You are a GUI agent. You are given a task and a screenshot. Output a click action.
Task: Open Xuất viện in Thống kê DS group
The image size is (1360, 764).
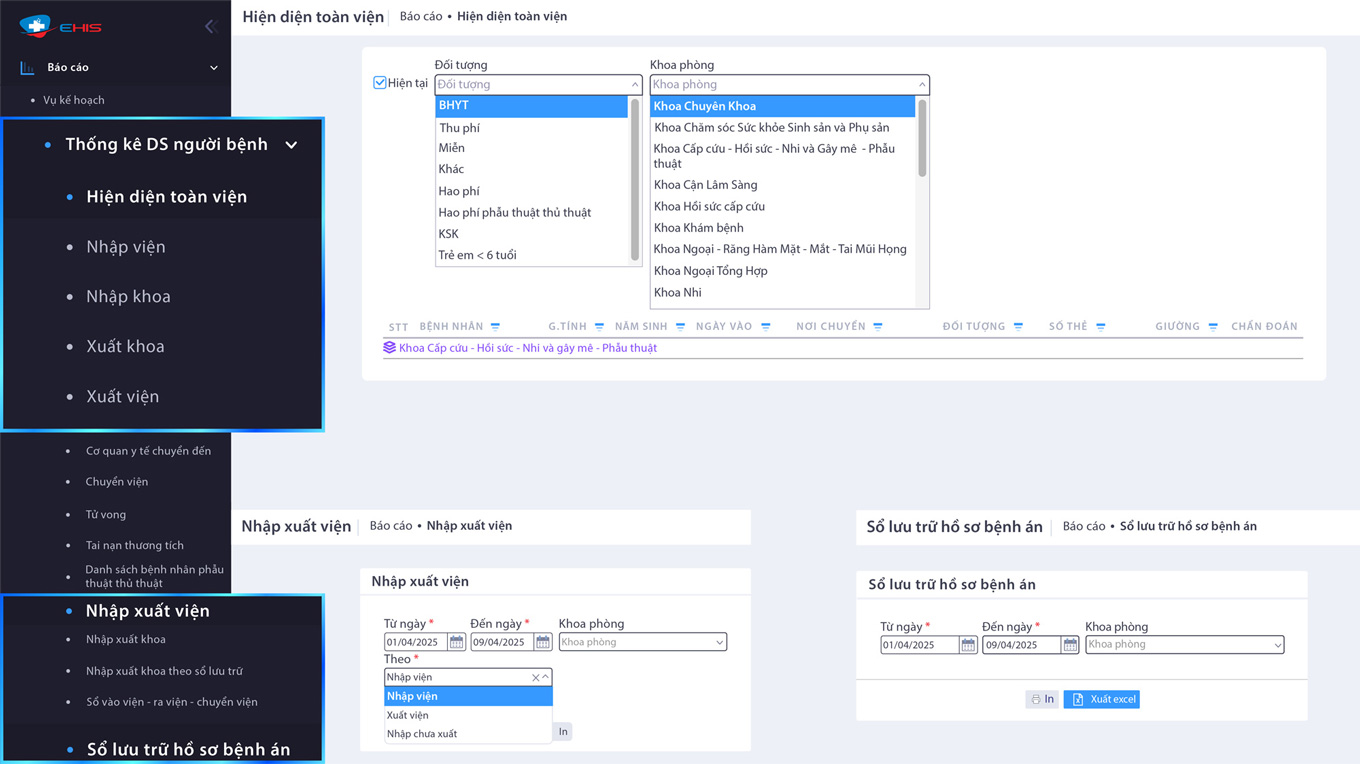point(122,397)
